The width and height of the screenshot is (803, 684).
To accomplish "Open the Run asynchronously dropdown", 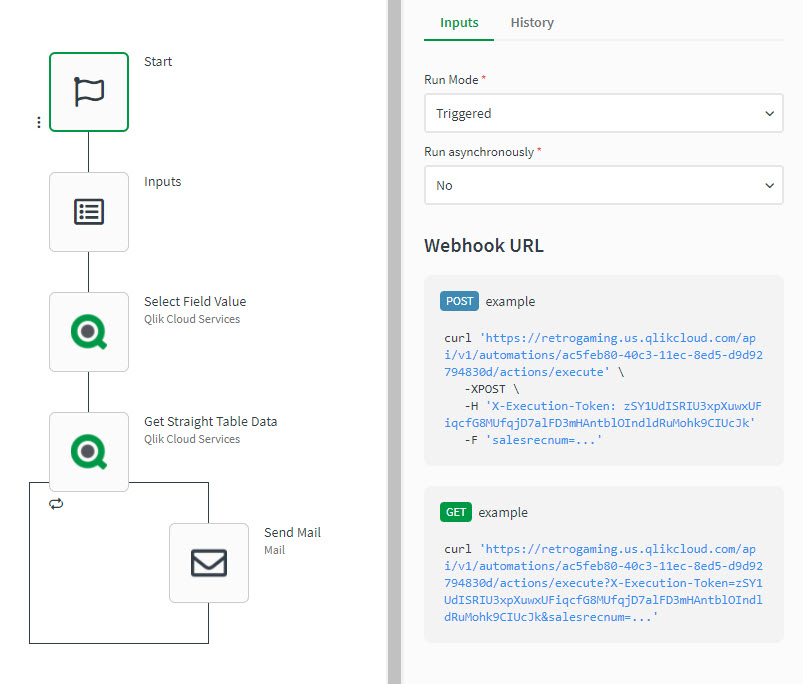I will point(603,186).
